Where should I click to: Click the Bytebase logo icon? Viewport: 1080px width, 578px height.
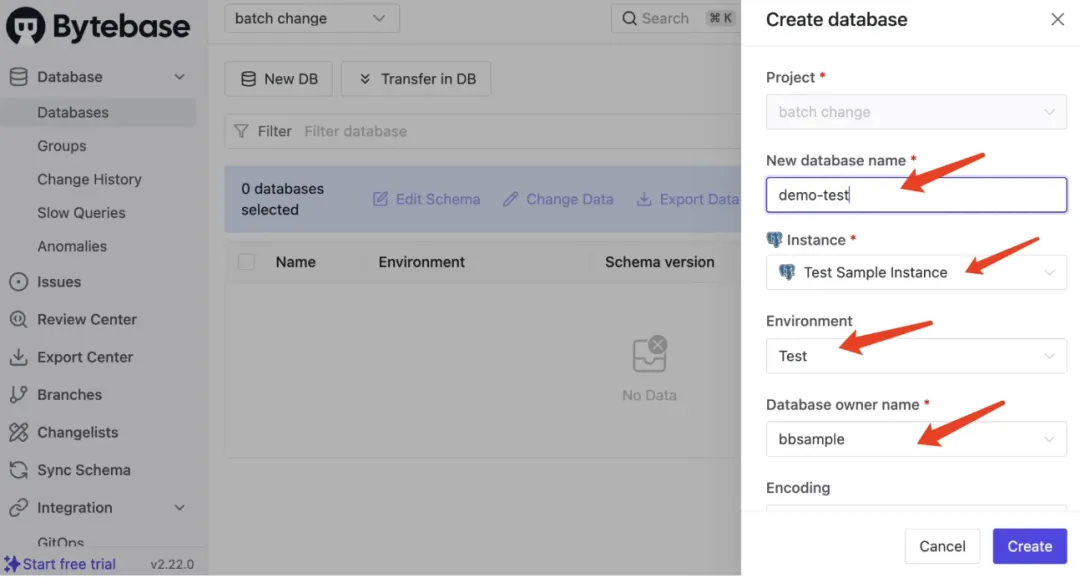[26, 27]
